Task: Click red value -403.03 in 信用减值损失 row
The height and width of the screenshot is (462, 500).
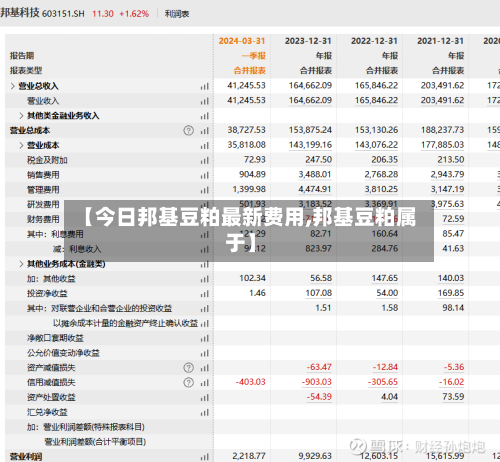Action: (x=251, y=382)
